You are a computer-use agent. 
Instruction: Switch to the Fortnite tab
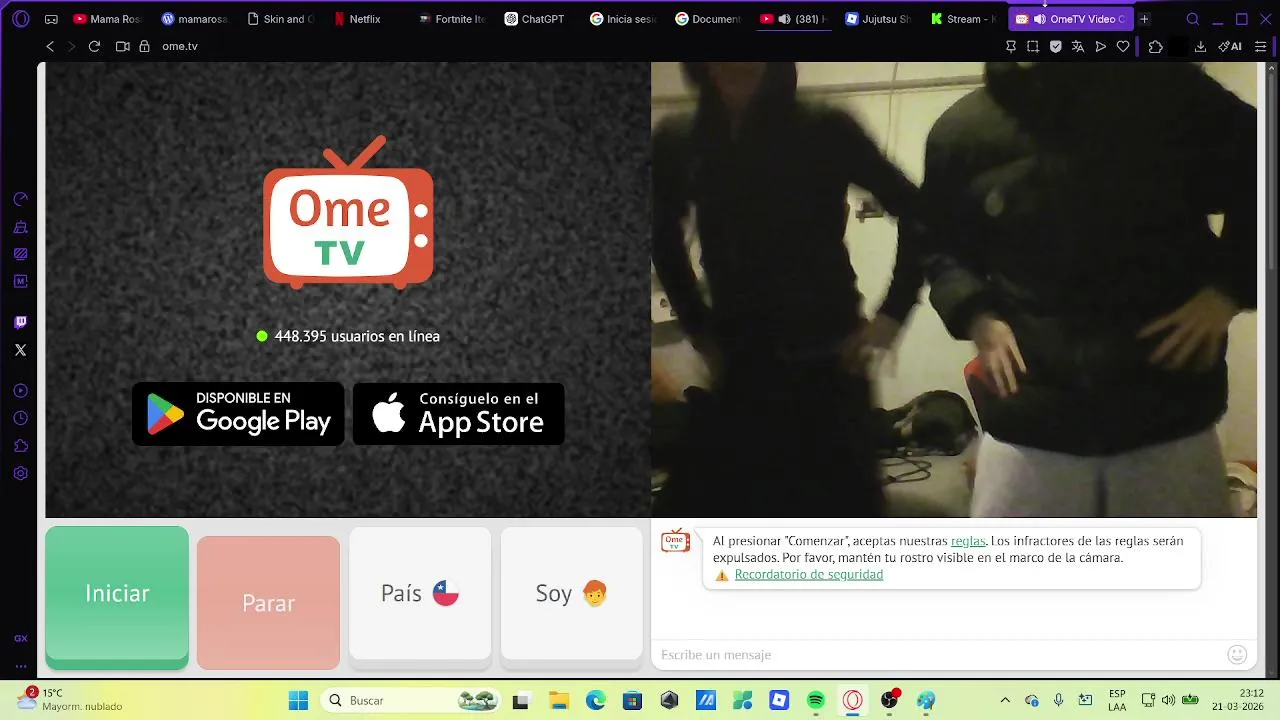(x=452, y=19)
